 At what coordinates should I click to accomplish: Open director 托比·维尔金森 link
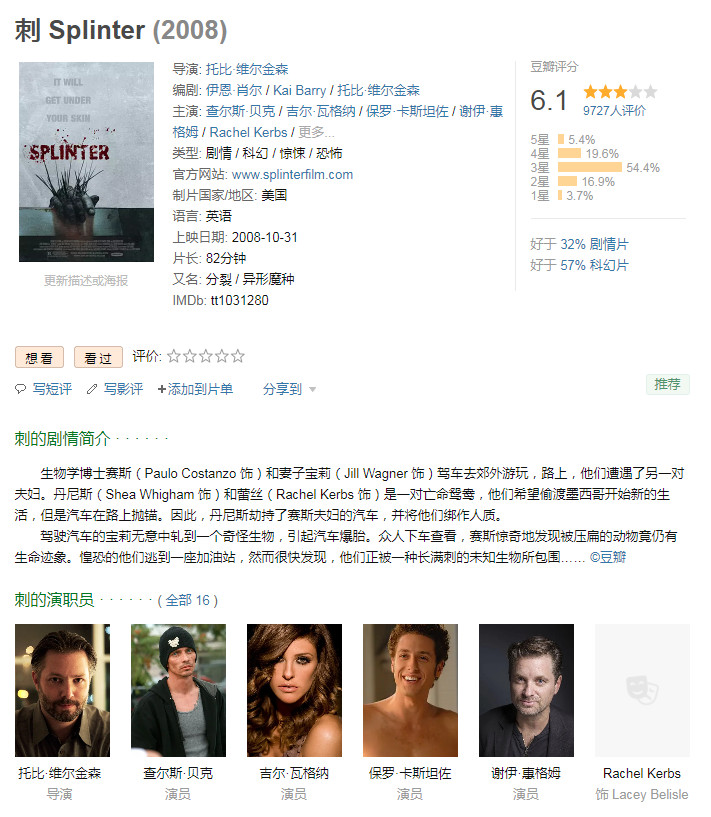pyautogui.click(x=247, y=69)
